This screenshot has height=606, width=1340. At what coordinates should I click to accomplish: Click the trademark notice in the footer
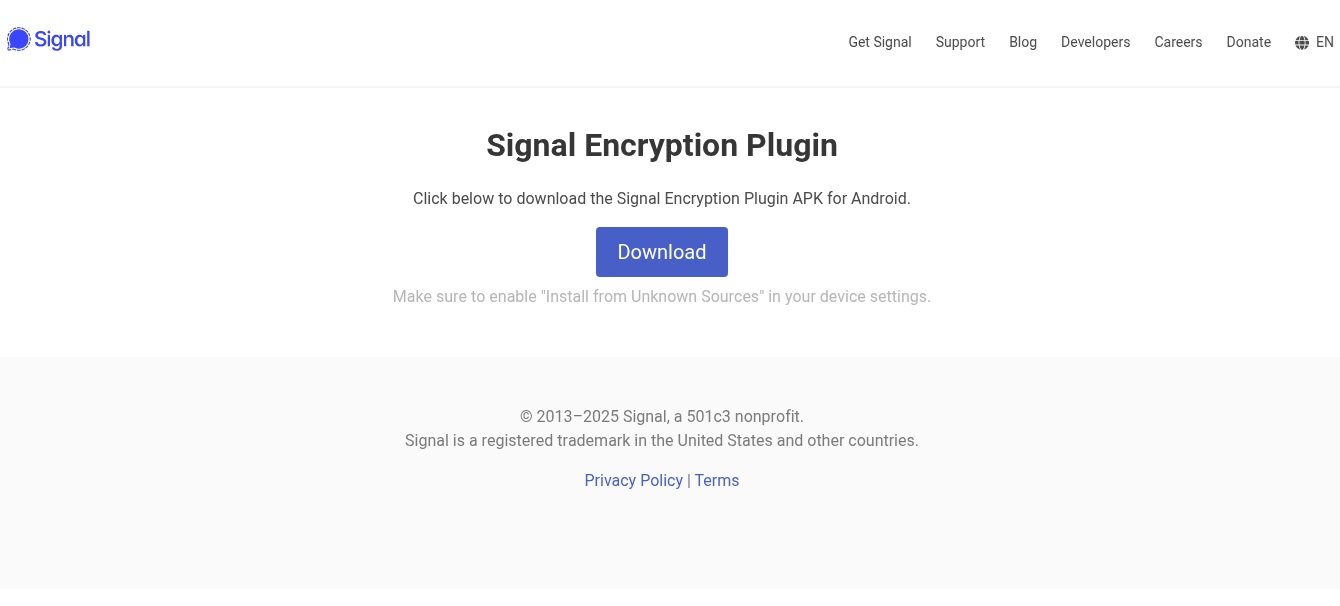pyautogui.click(x=661, y=440)
